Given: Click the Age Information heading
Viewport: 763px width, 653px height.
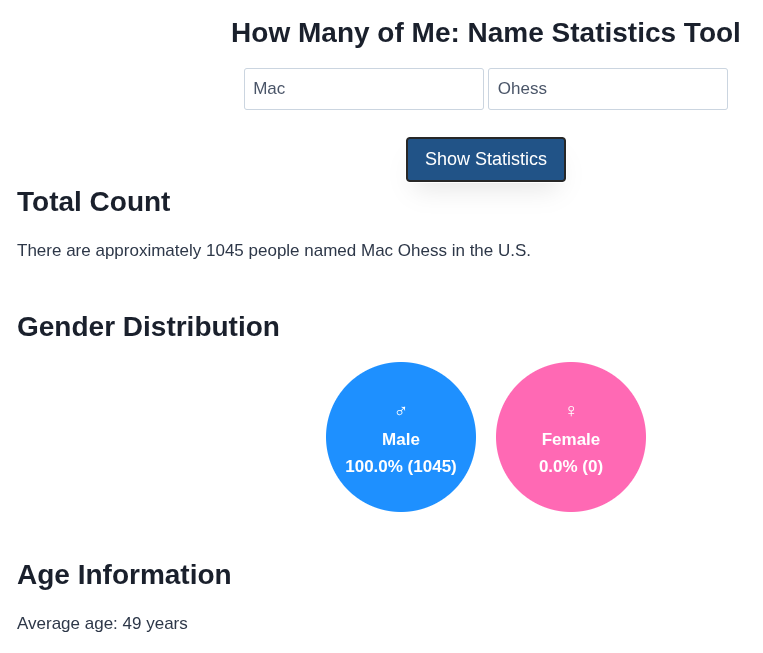Looking at the screenshot, I should tap(124, 575).
